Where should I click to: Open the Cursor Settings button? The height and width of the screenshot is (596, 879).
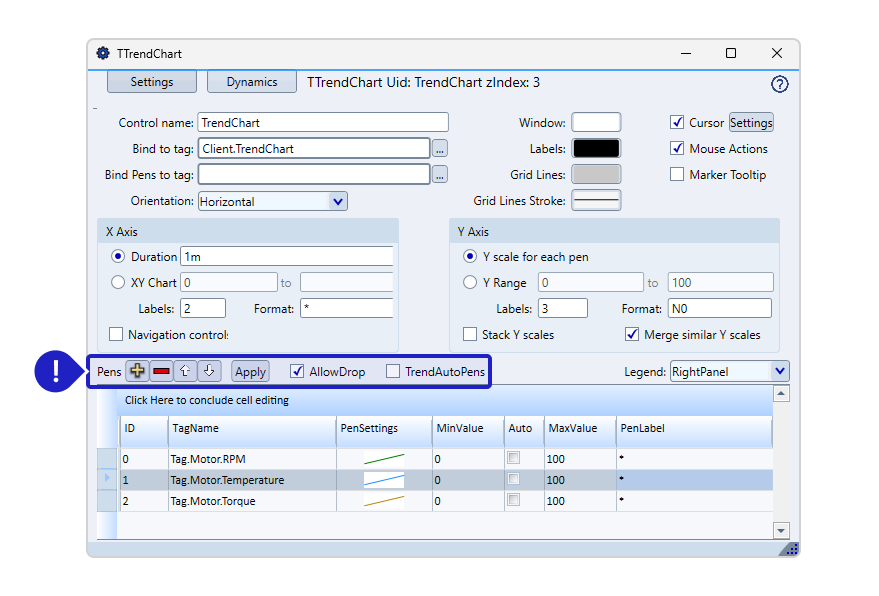click(x=750, y=123)
